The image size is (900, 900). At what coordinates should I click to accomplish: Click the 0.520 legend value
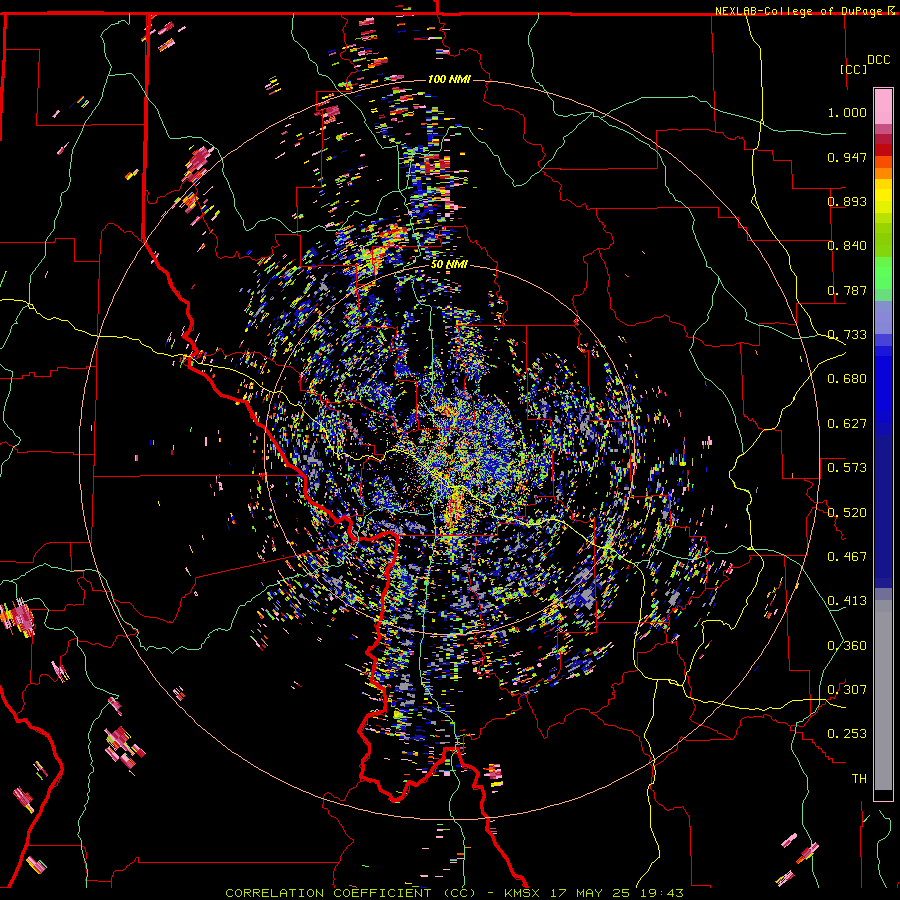[847, 513]
